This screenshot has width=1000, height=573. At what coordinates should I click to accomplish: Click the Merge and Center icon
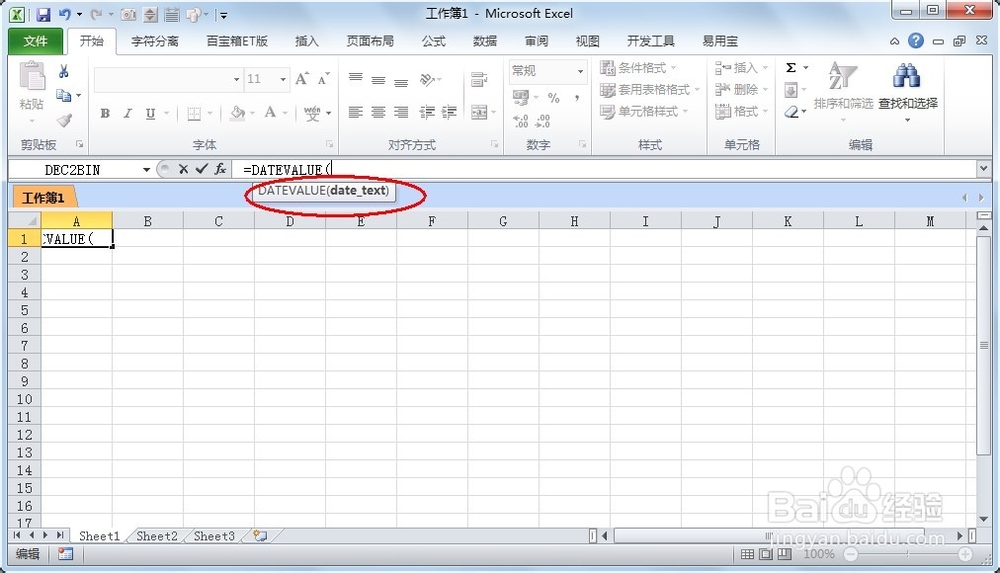pos(479,112)
